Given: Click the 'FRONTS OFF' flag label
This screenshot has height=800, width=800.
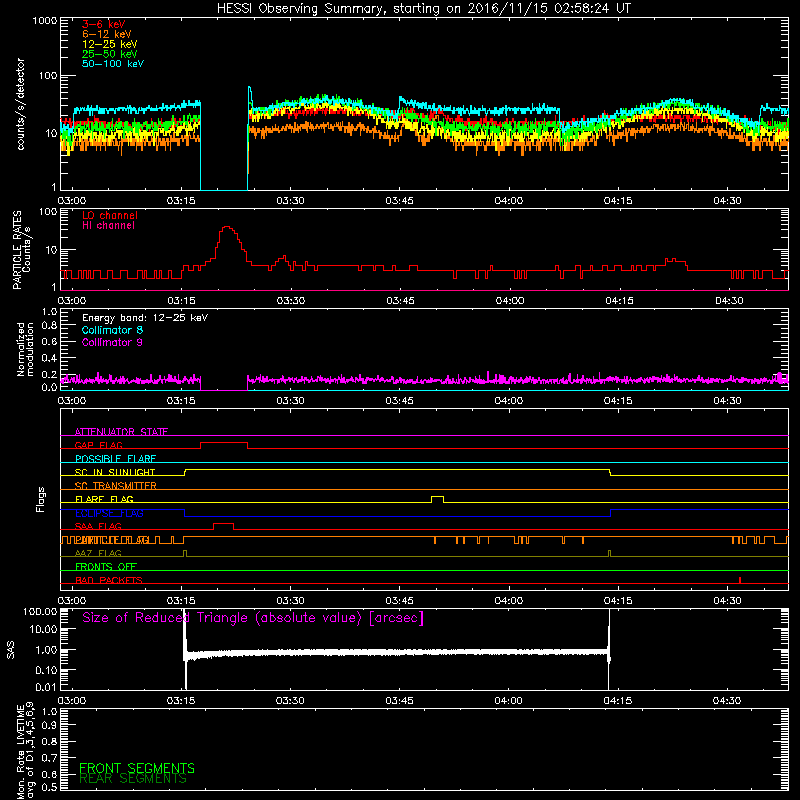Looking at the screenshot, I should pos(106,566).
